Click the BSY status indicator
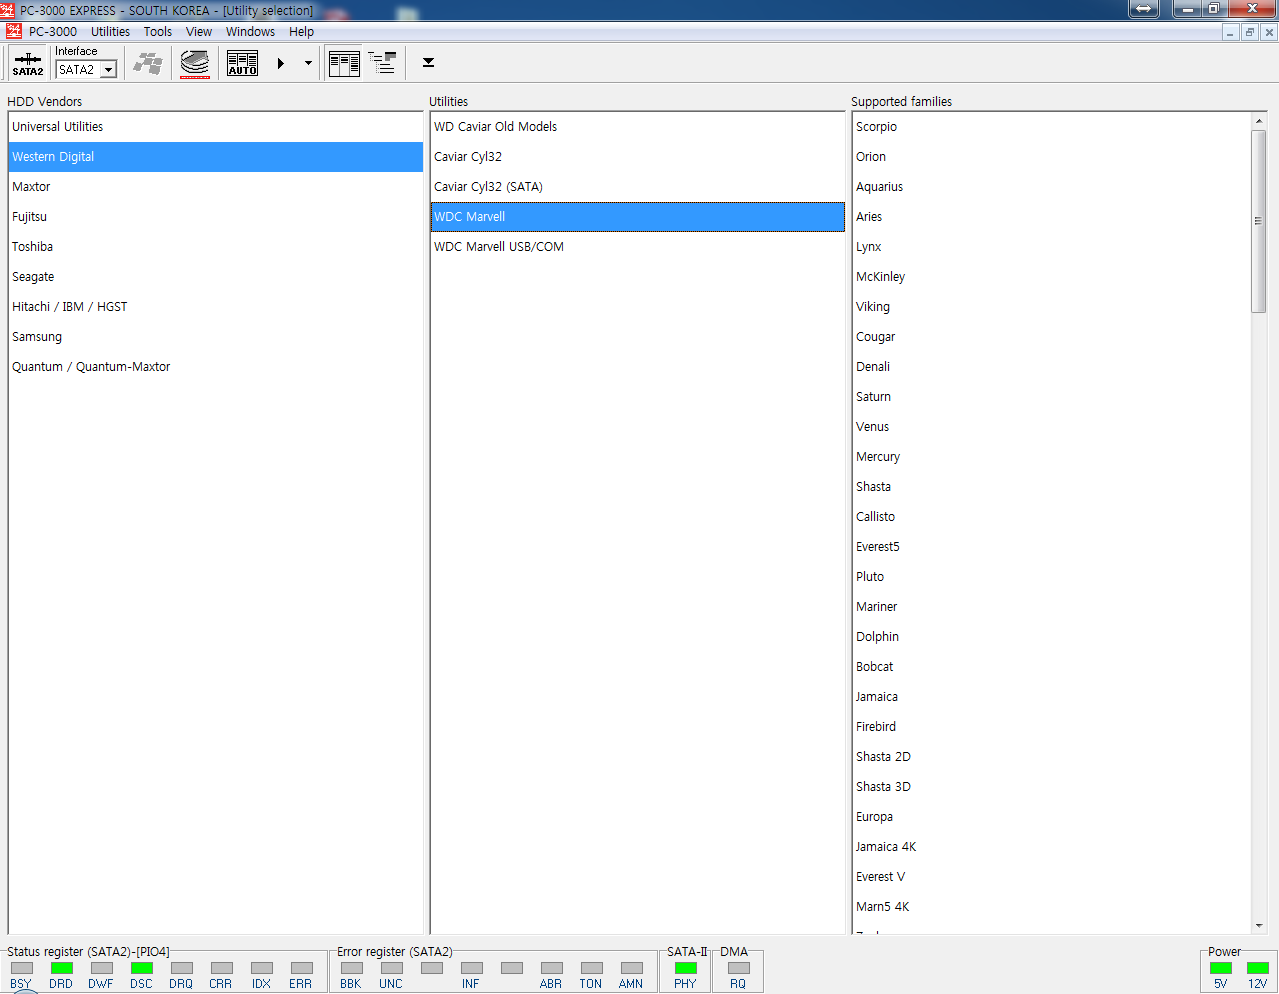The image size is (1279, 994). [21, 968]
